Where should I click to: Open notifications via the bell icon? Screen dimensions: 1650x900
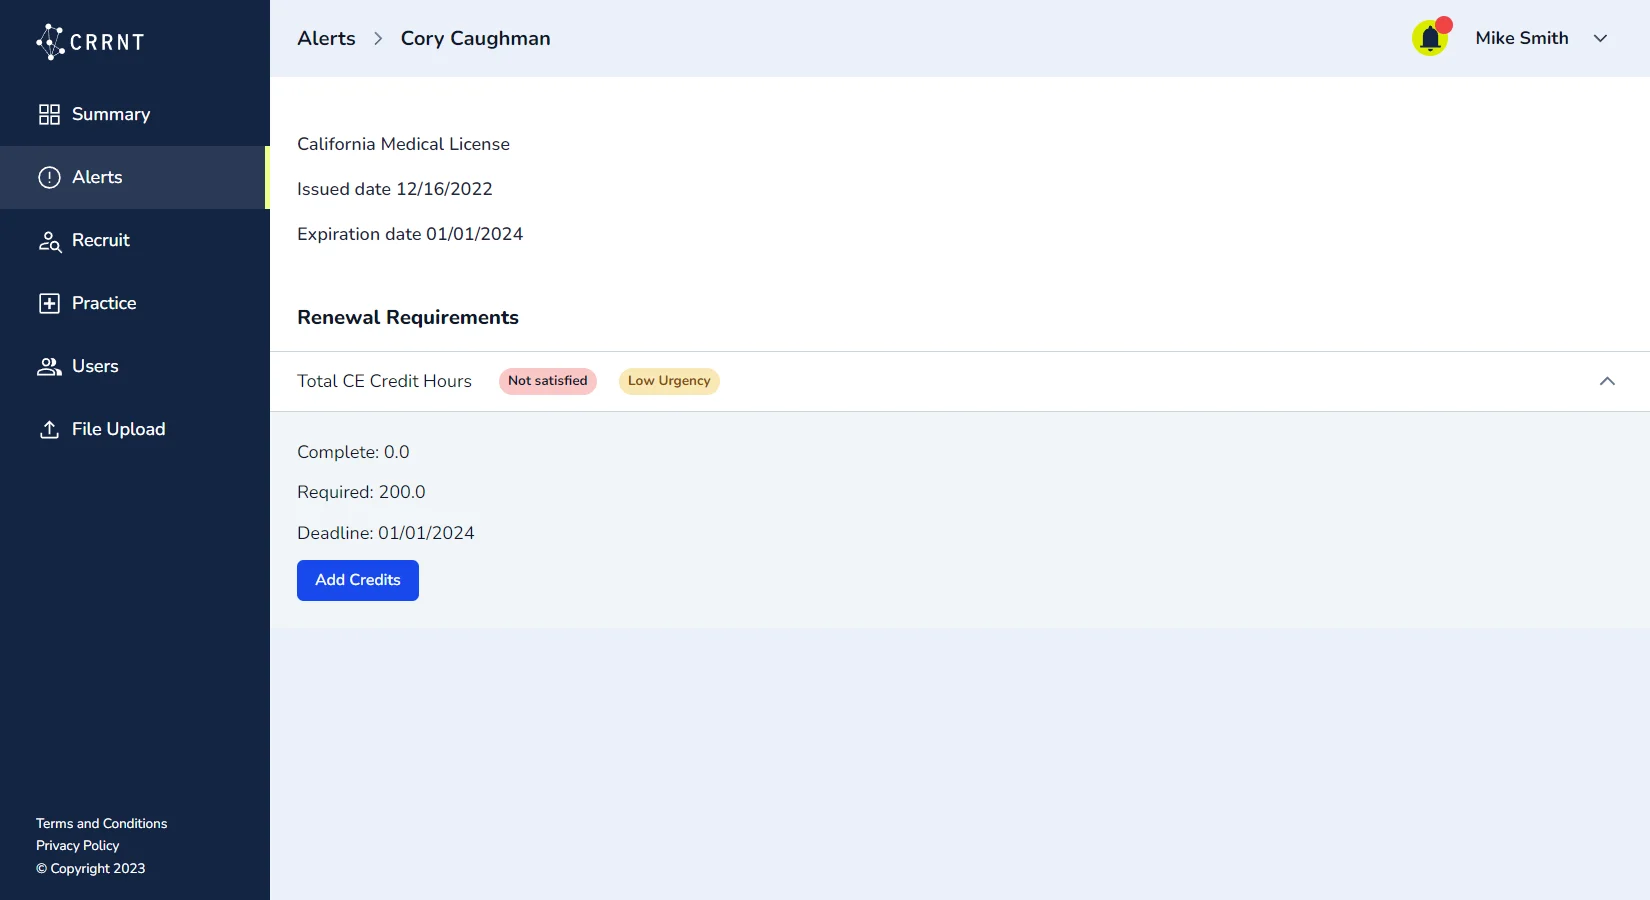[1430, 39]
